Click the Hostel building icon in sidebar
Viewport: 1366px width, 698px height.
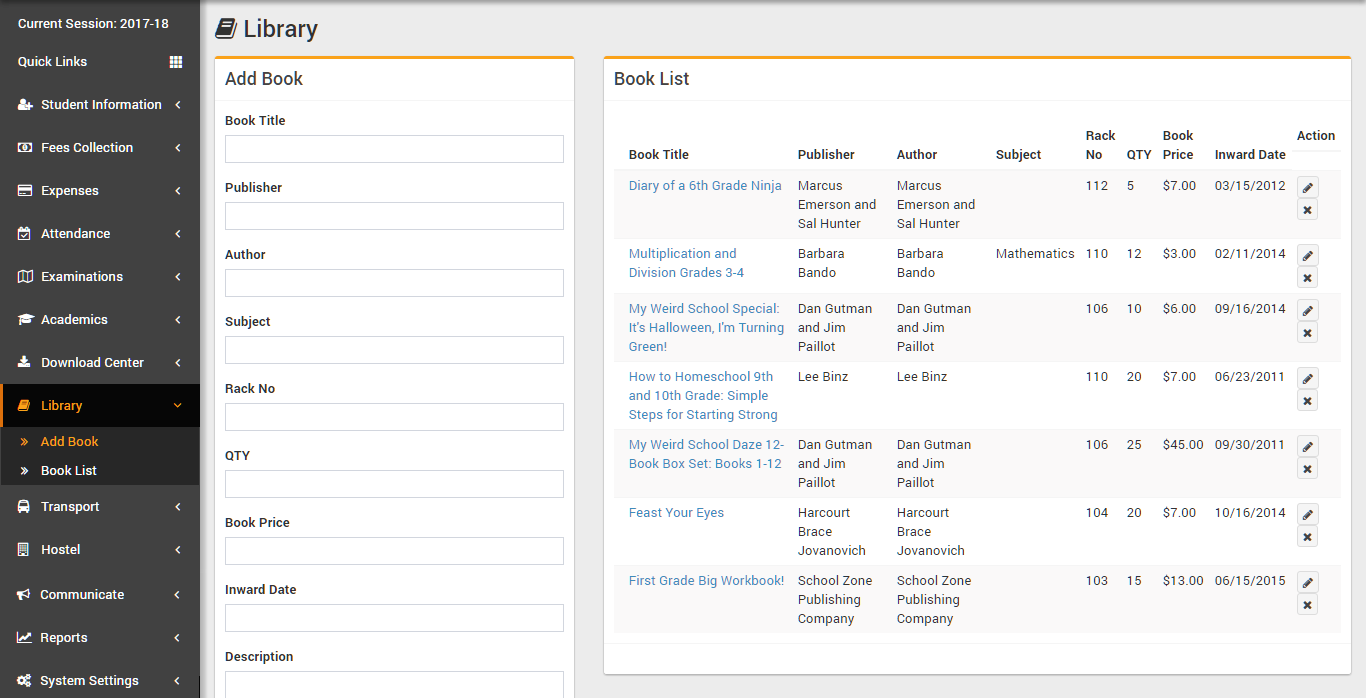[24, 550]
